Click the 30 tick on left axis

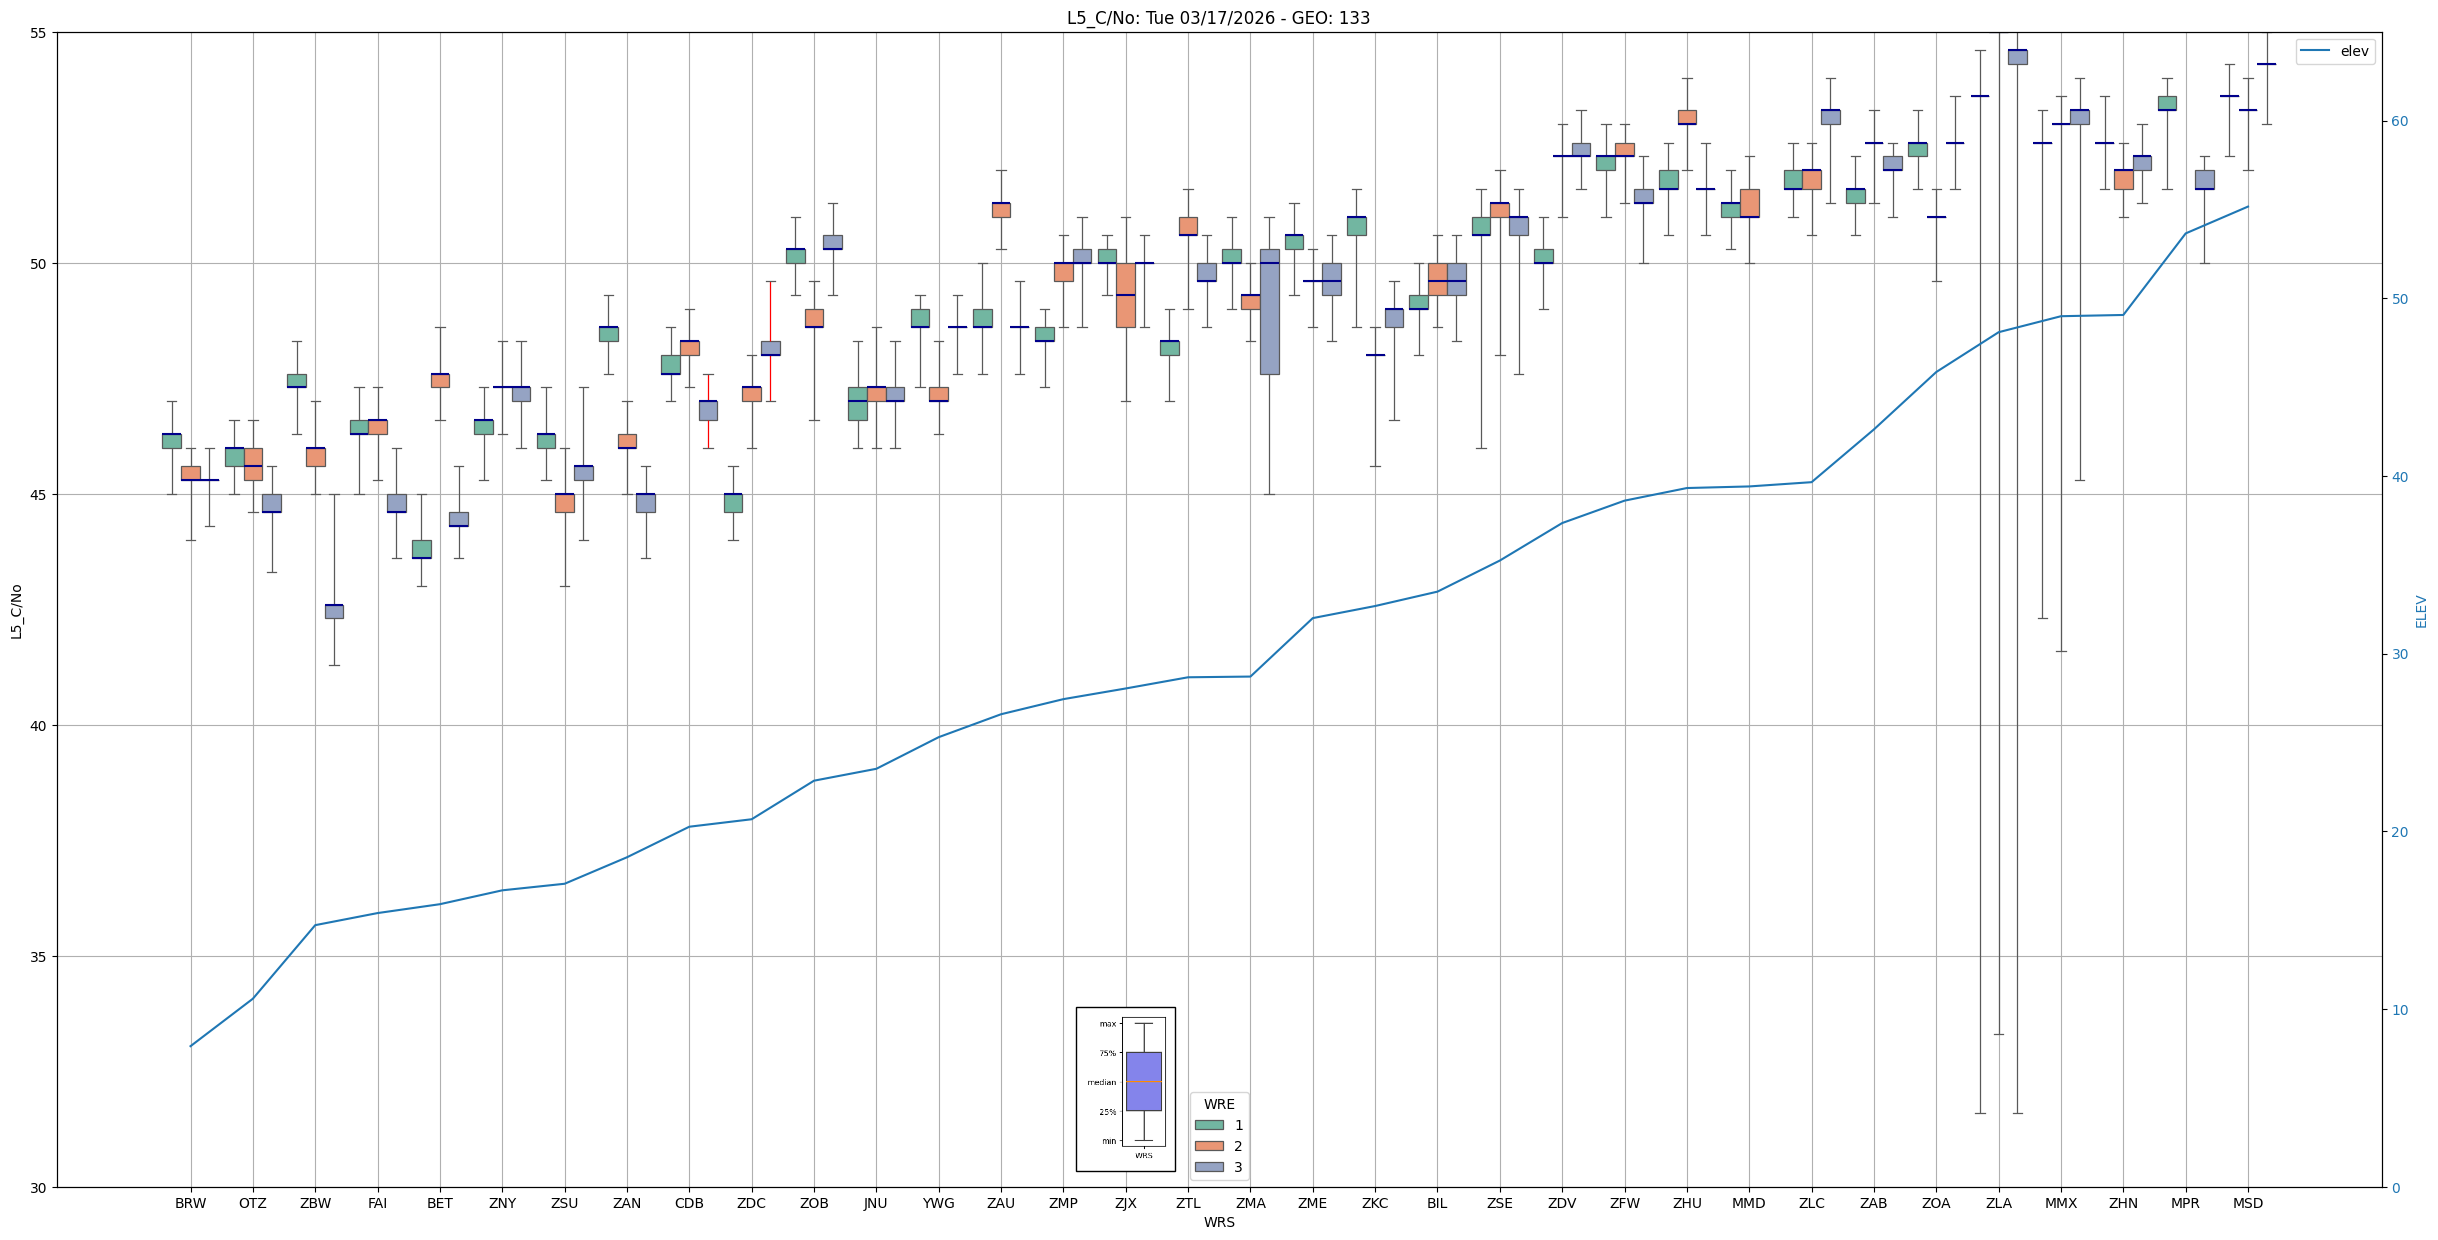tap(39, 1187)
